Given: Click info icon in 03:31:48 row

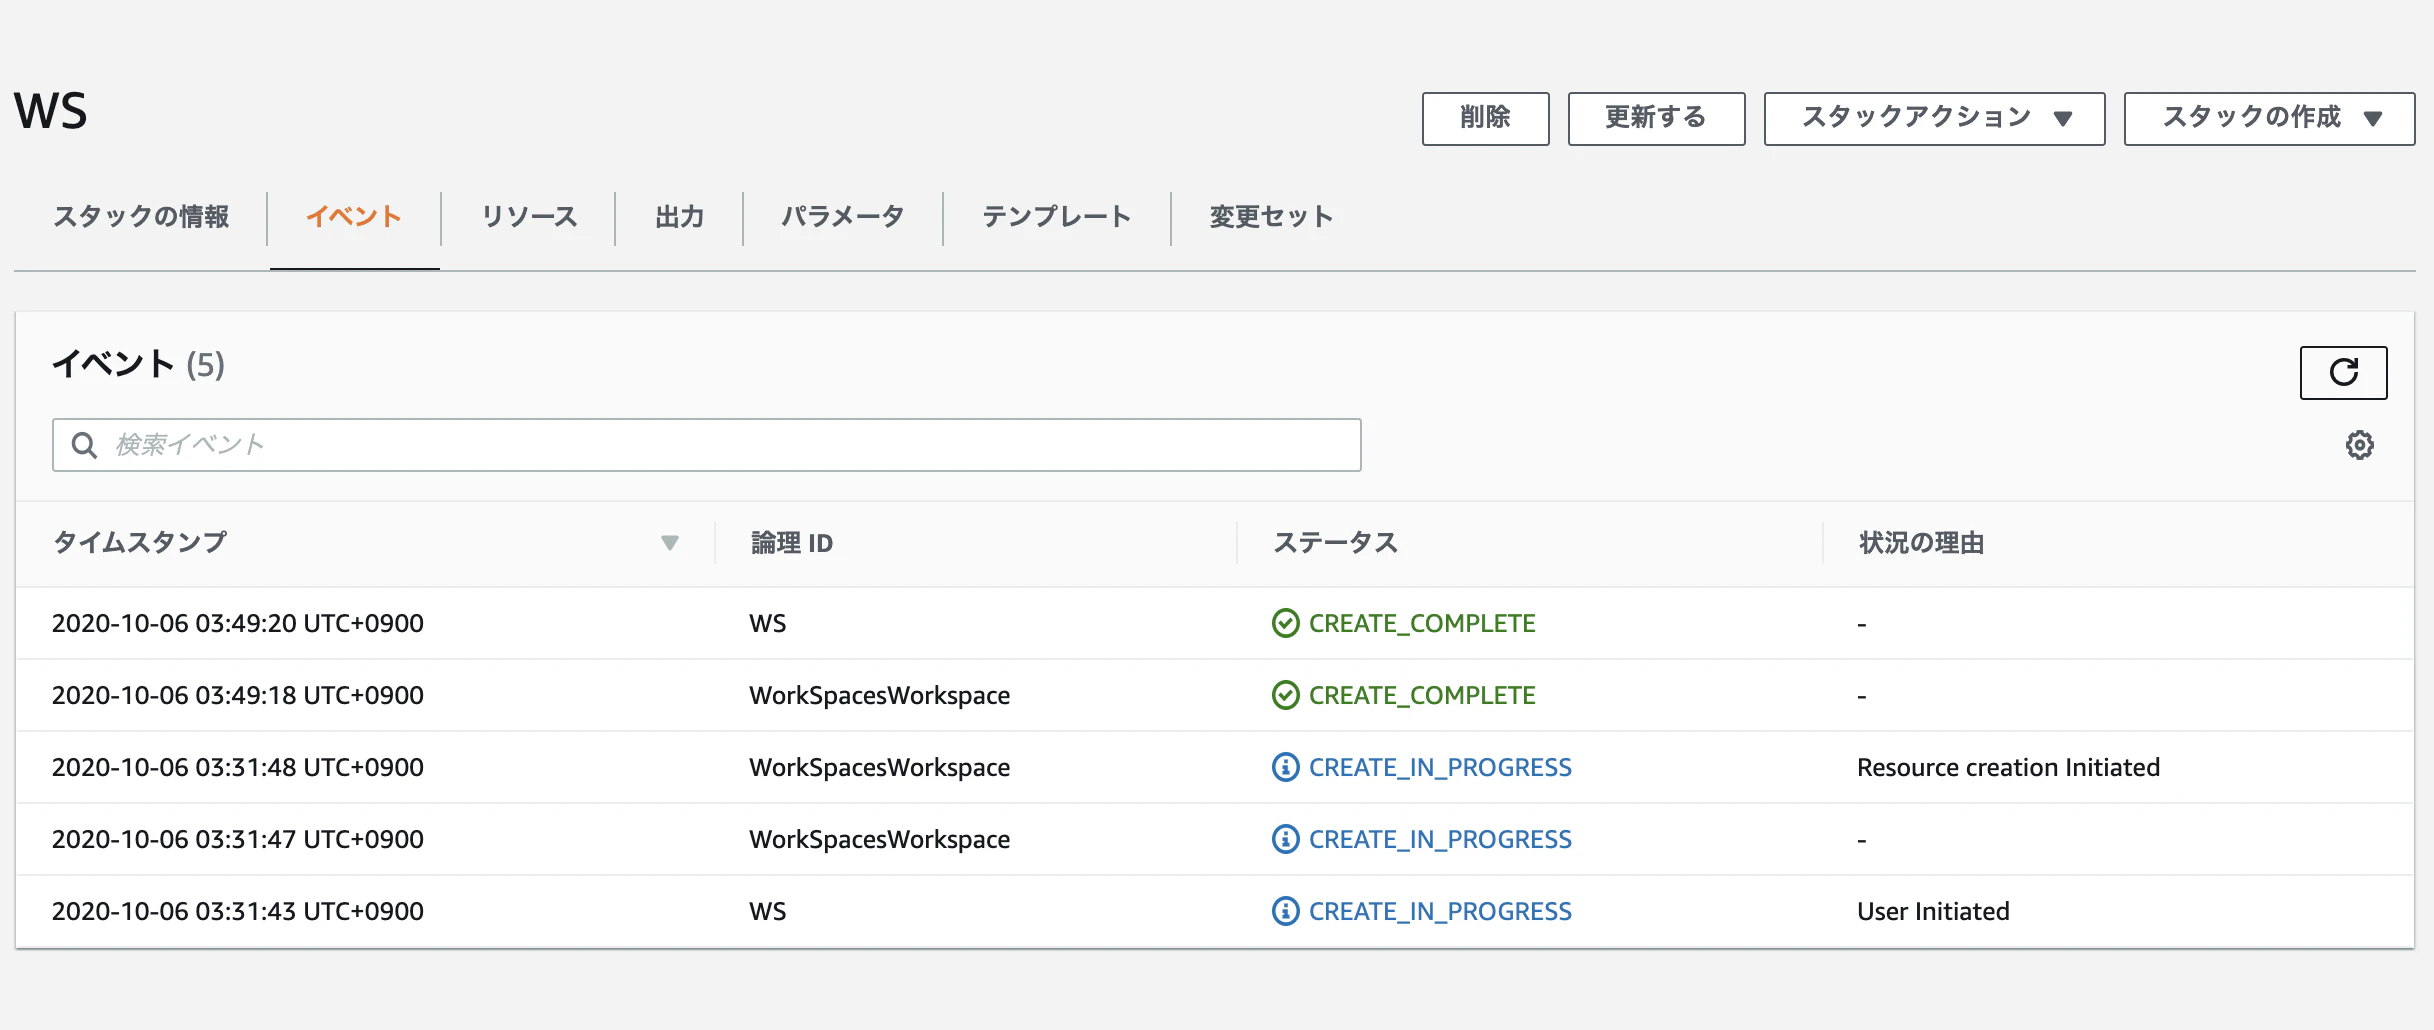Looking at the screenshot, I should point(1285,767).
